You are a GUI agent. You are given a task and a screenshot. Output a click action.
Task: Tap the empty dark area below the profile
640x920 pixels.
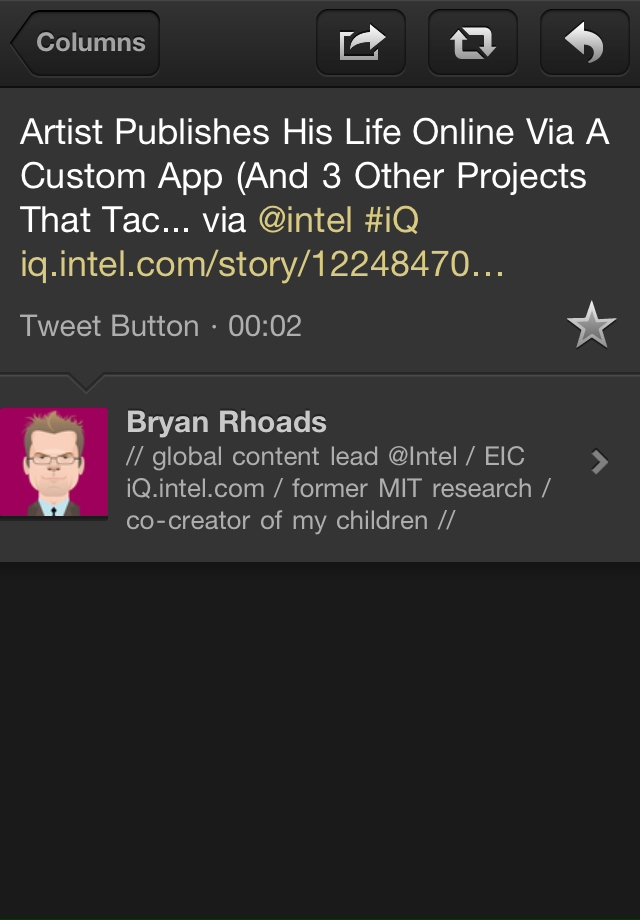(320, 740)
